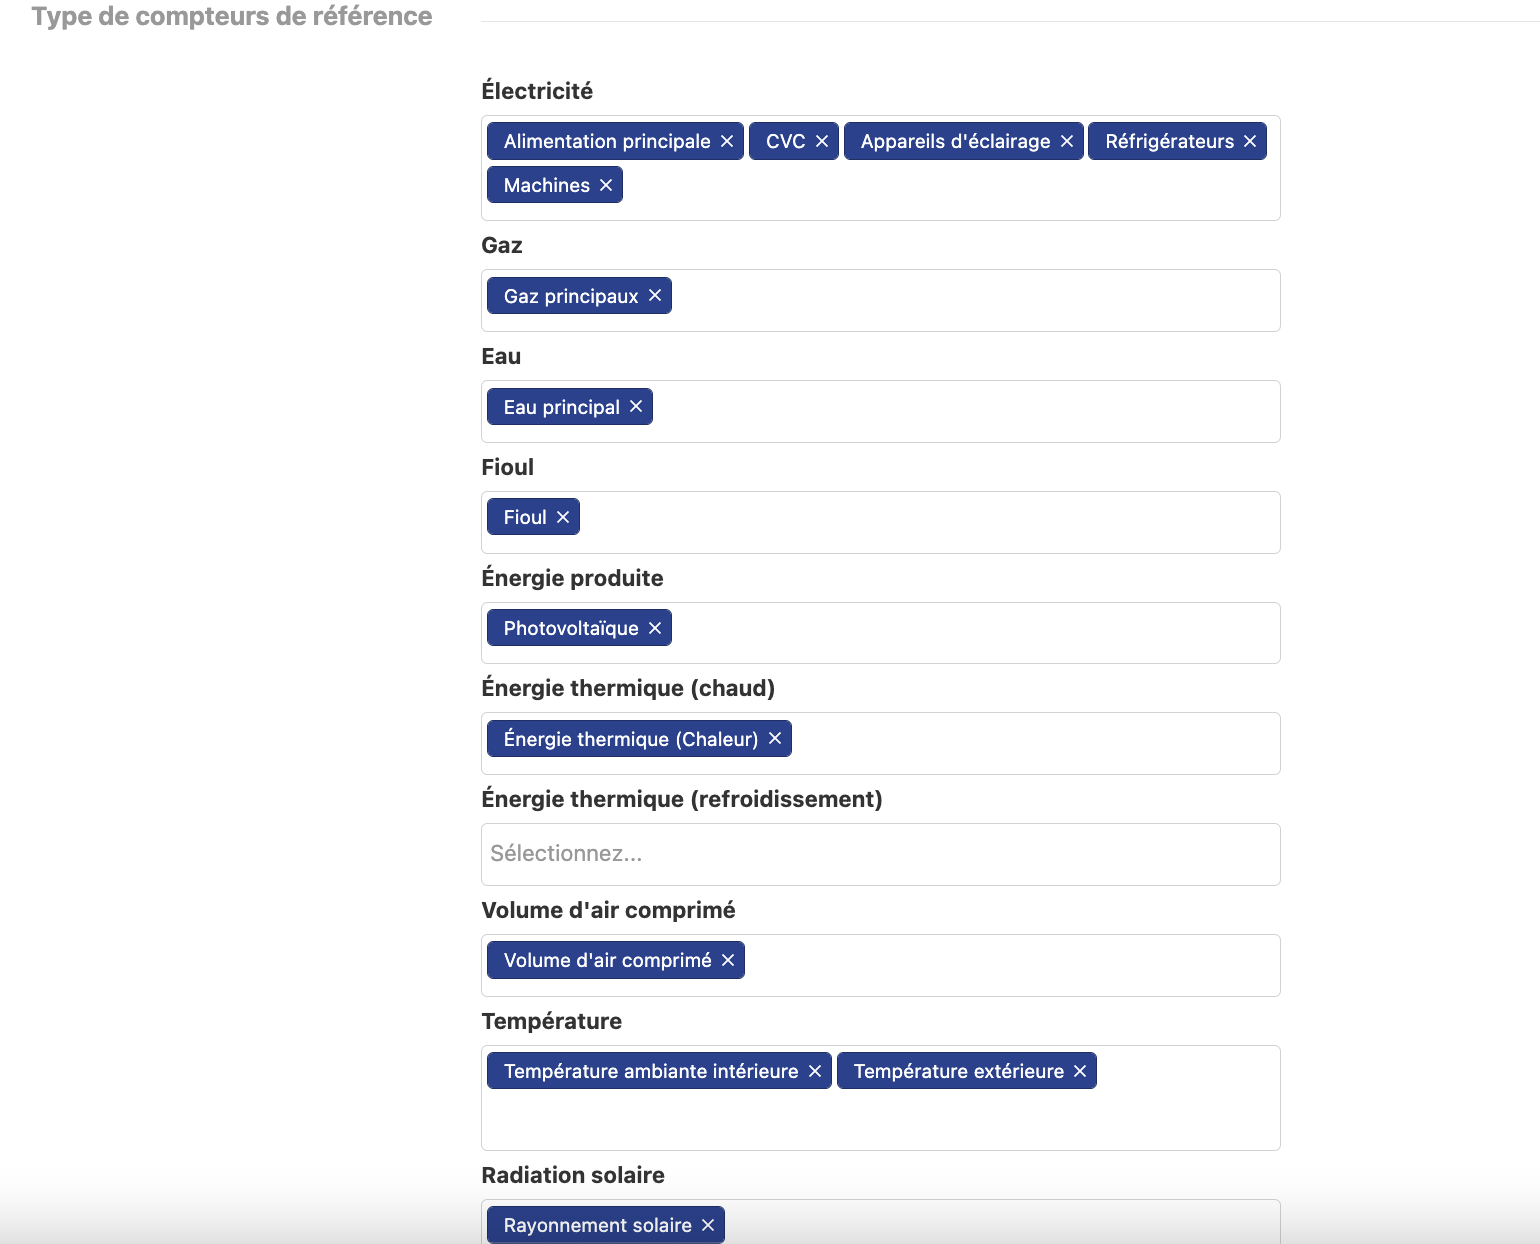Click the Fioul selection field empty area
The image size is (1540, 1244).
tap(930, 522)
